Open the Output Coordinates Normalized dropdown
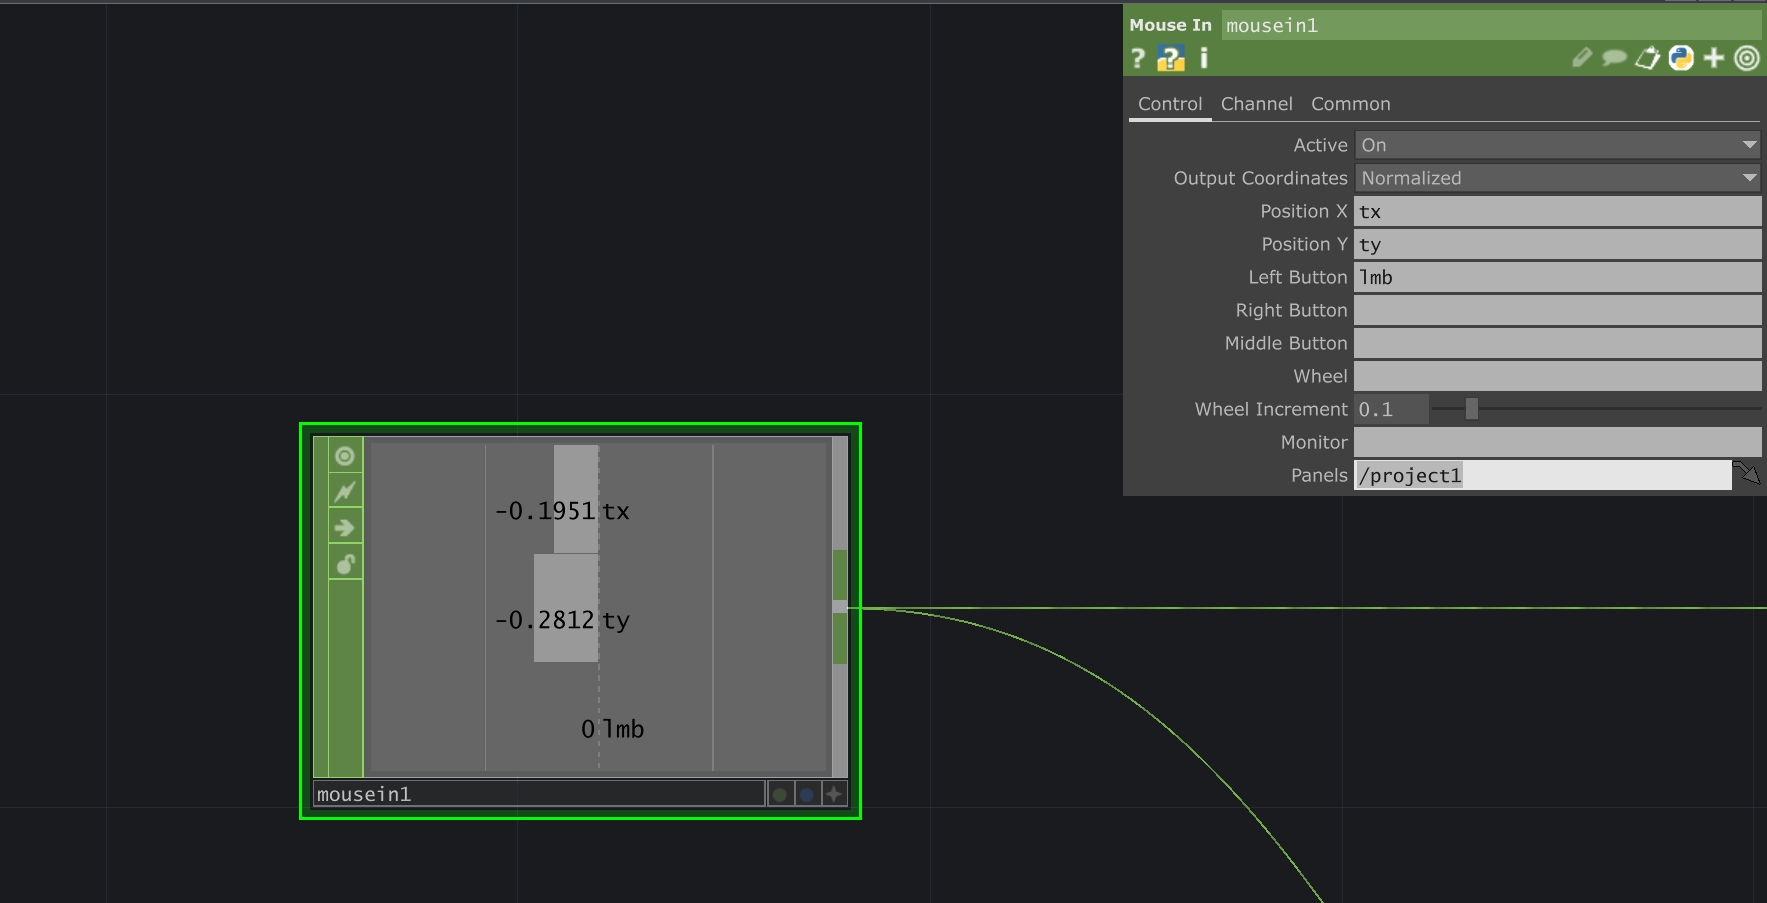This screenshot has height=903, width=1767. [x=1557, y=178]
